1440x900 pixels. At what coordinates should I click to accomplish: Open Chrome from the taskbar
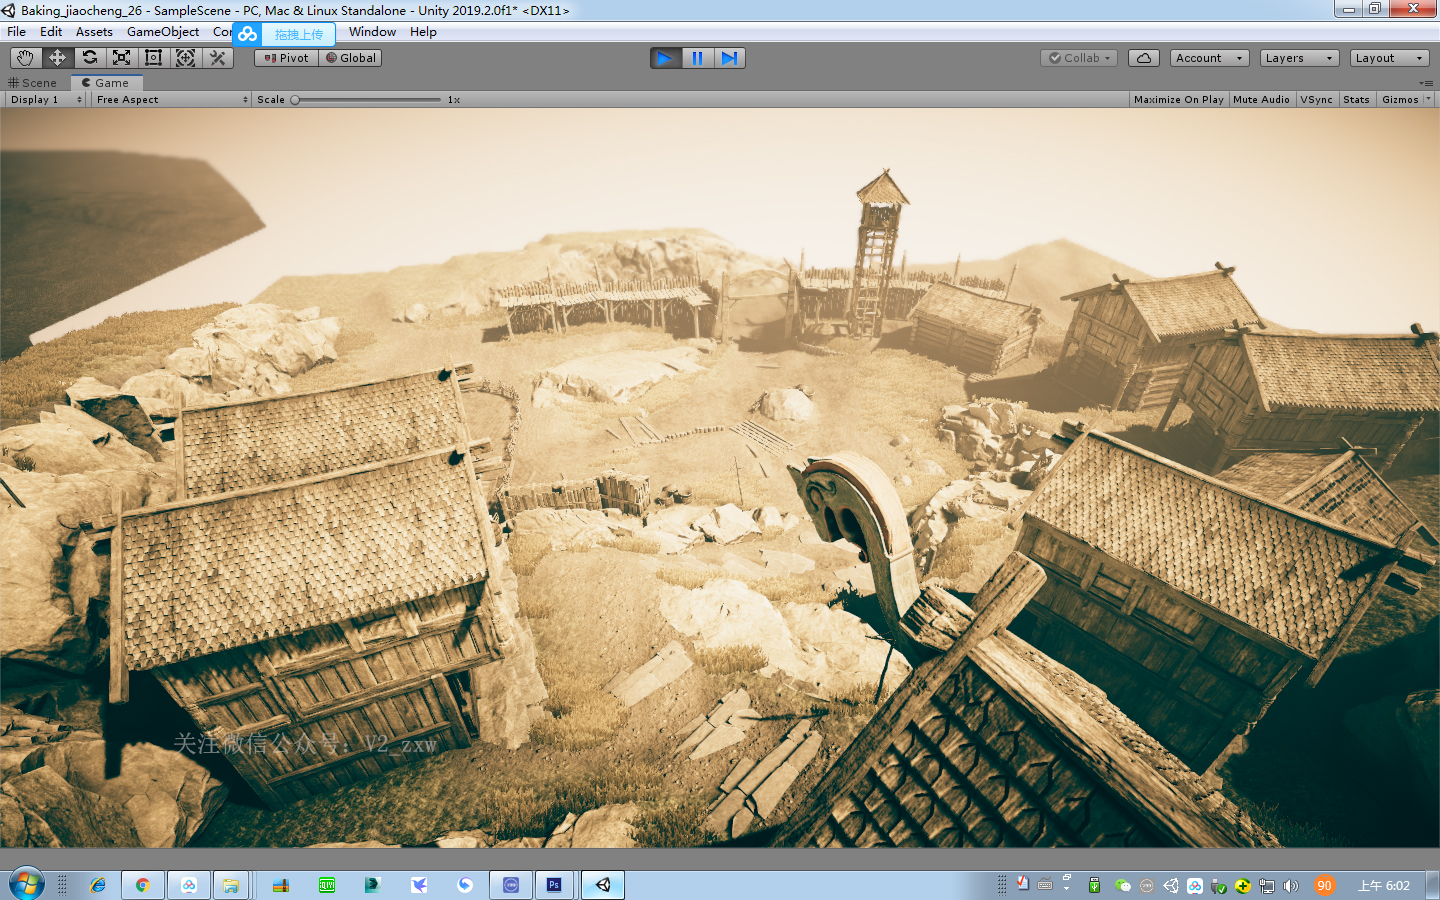tap(143, 885)
